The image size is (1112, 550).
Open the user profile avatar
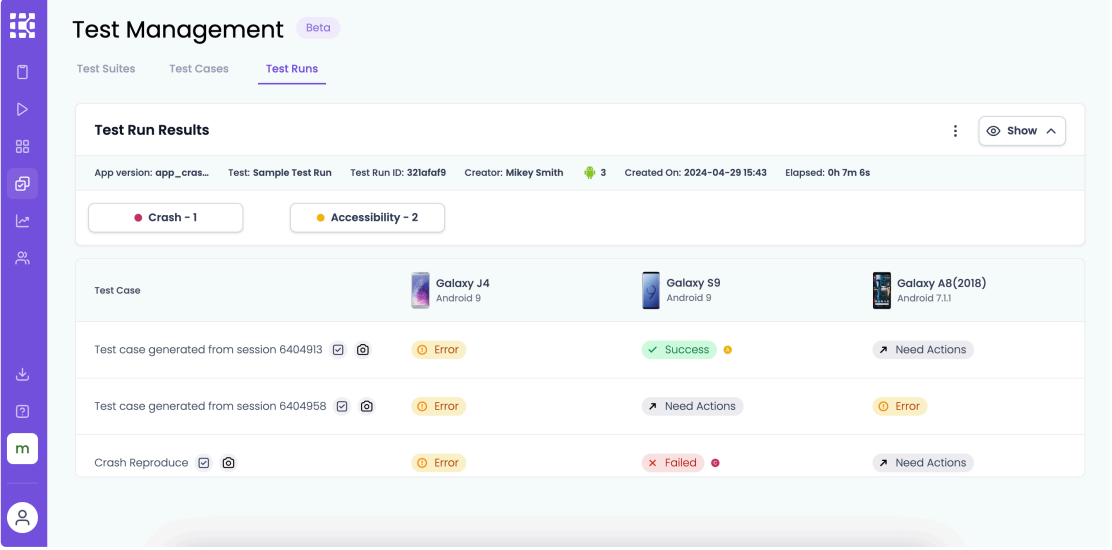click(23, 517)
